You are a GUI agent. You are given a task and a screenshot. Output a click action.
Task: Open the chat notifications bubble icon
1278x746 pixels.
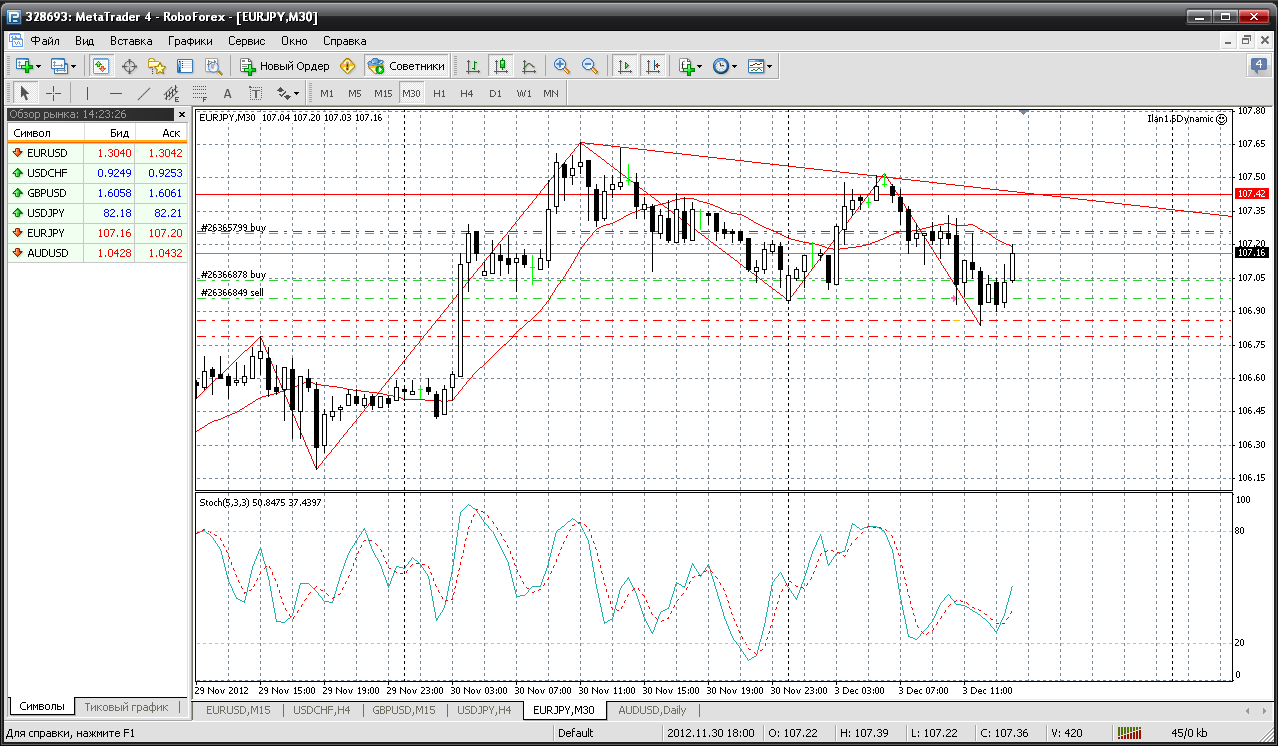click(1258, 66)
